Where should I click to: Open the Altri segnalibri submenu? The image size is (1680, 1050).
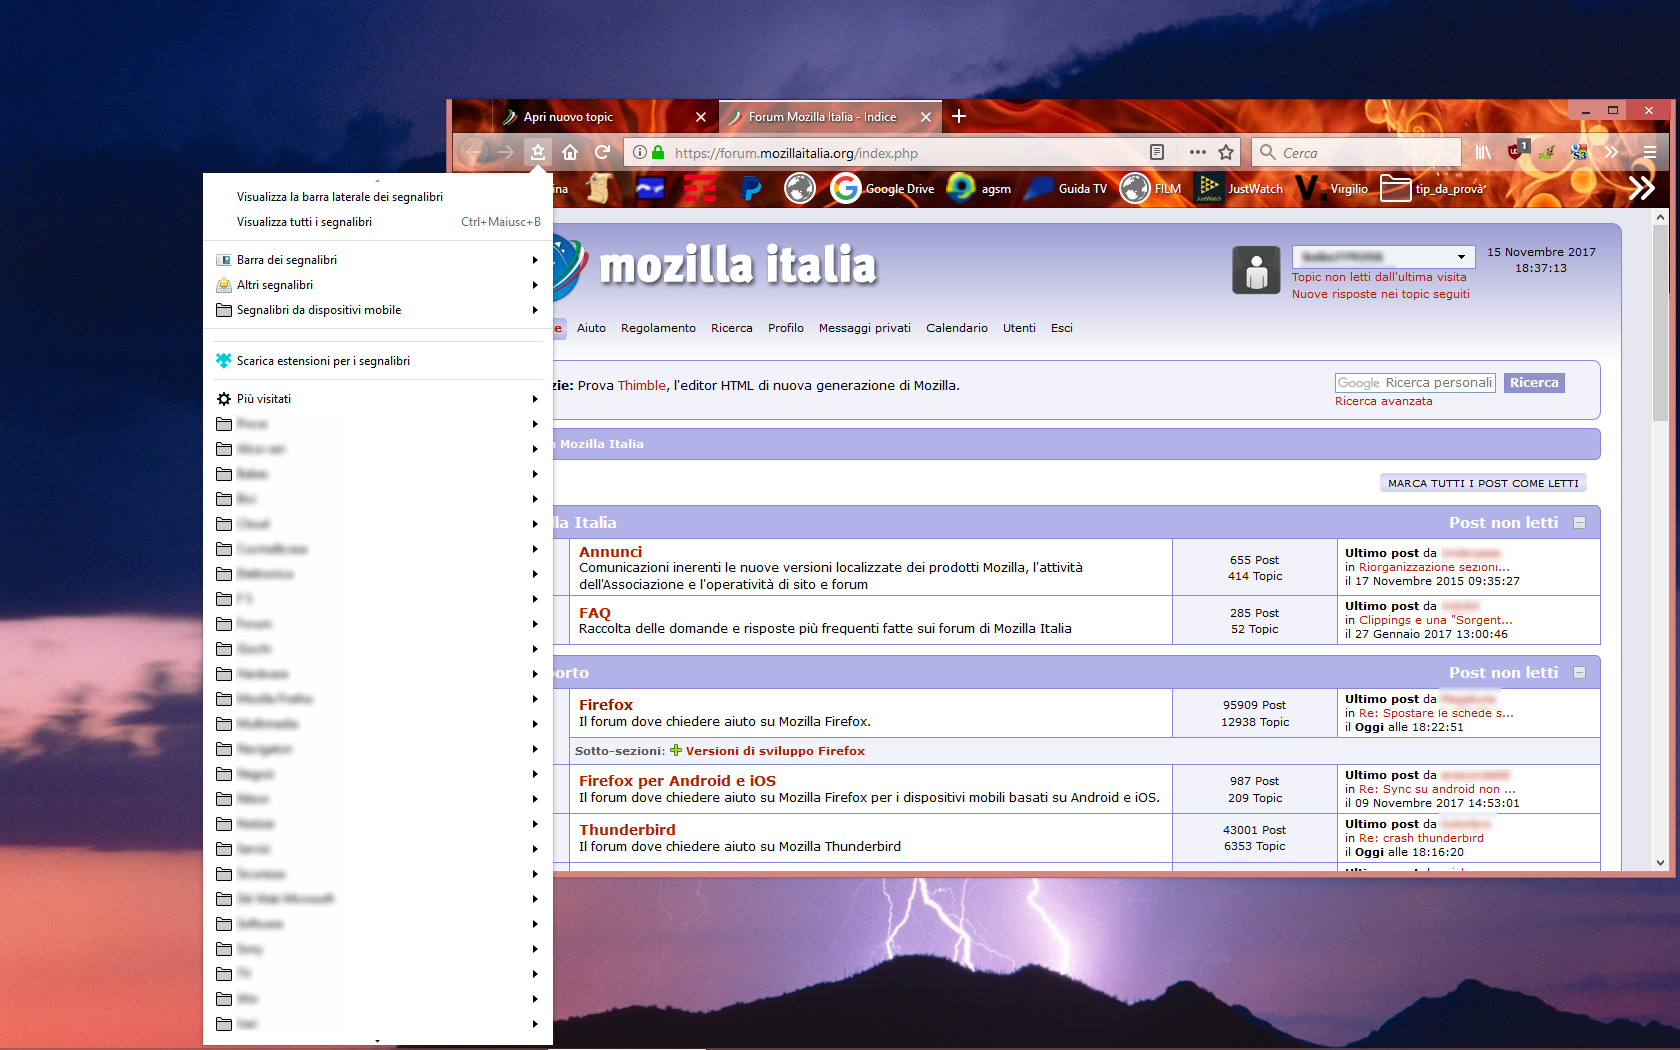coord(378,285)
